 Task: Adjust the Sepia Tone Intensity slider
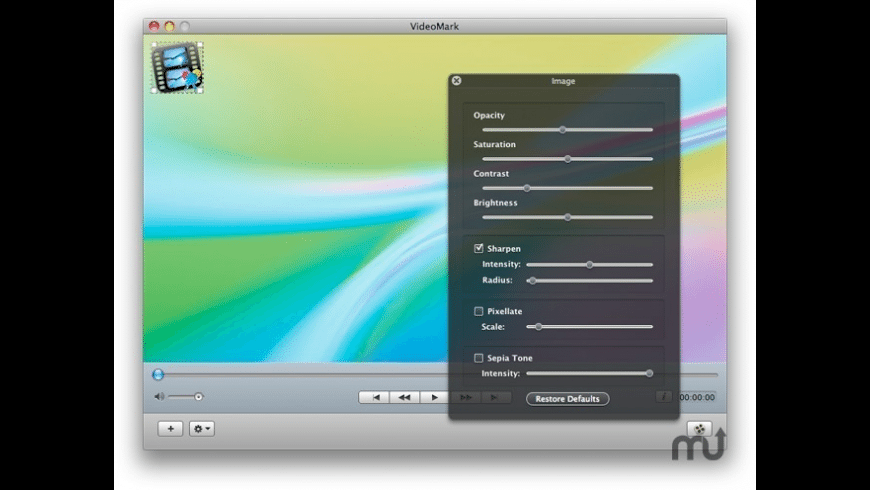point(590,373)
